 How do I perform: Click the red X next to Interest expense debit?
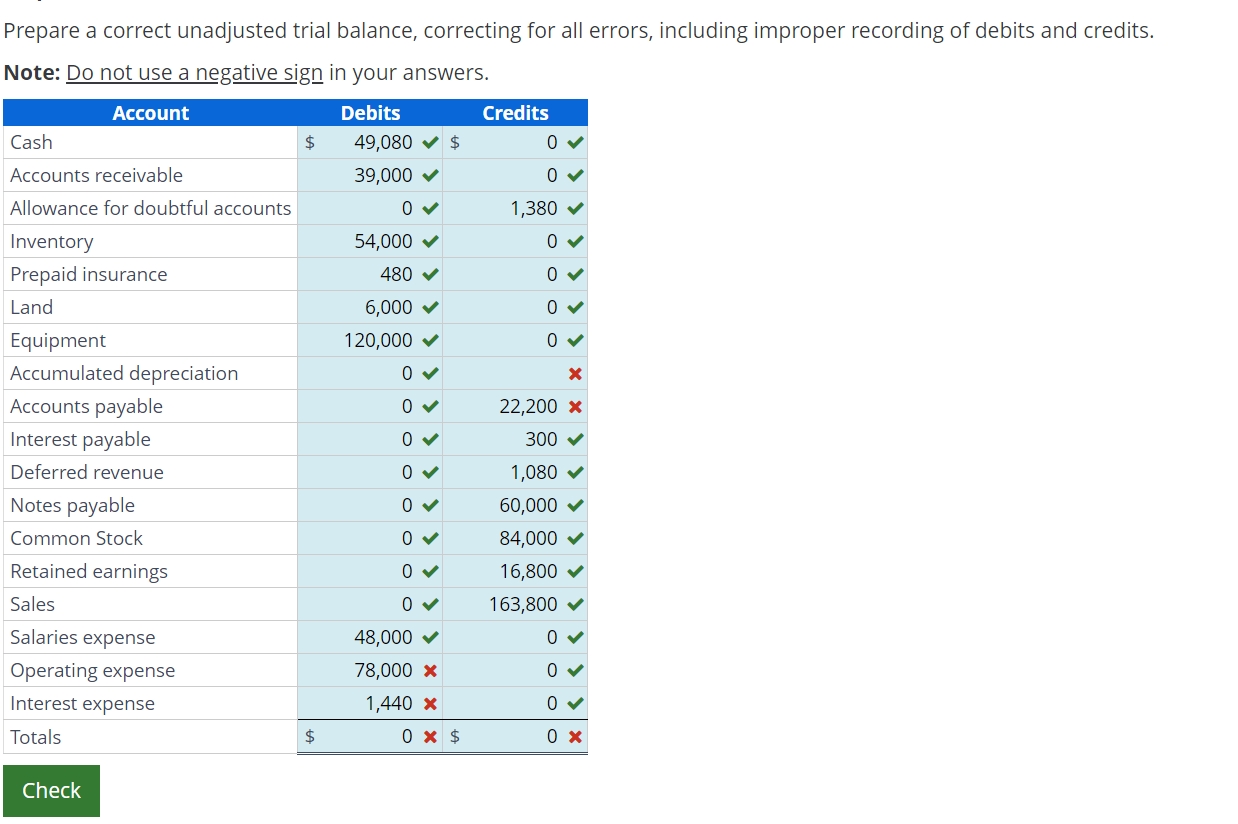point(430,703)
